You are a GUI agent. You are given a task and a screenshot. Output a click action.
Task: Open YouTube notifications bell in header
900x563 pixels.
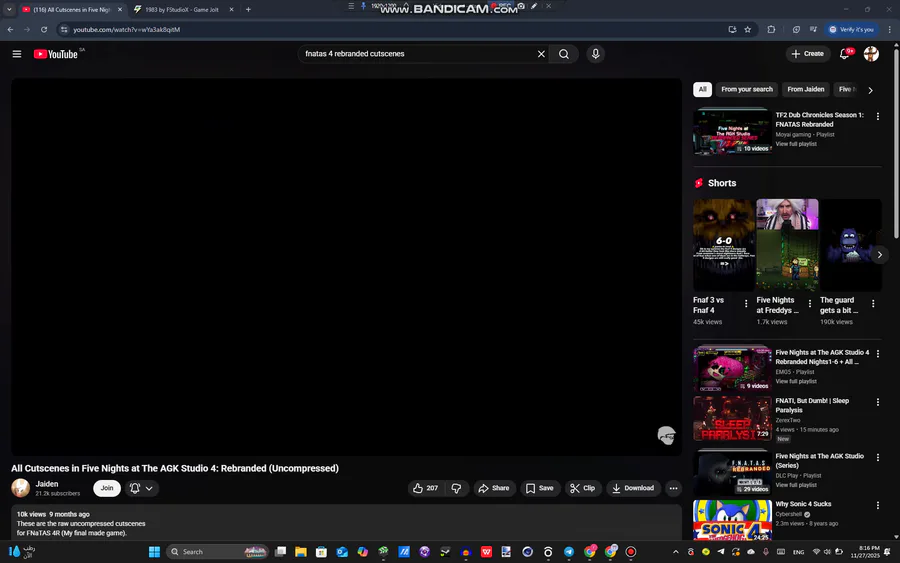pos(845,54)
